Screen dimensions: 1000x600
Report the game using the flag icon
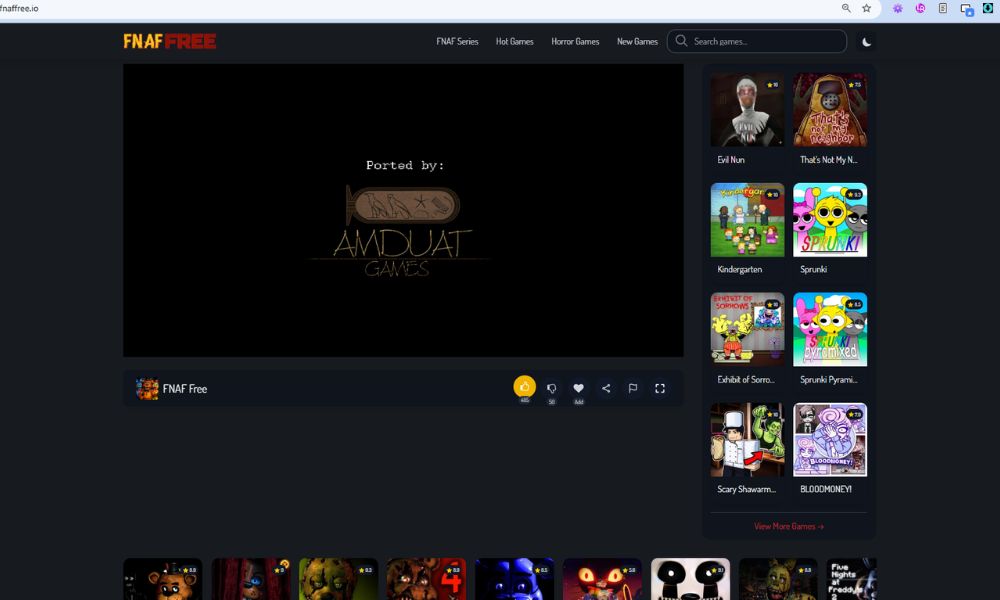click(x=633, y=388)
